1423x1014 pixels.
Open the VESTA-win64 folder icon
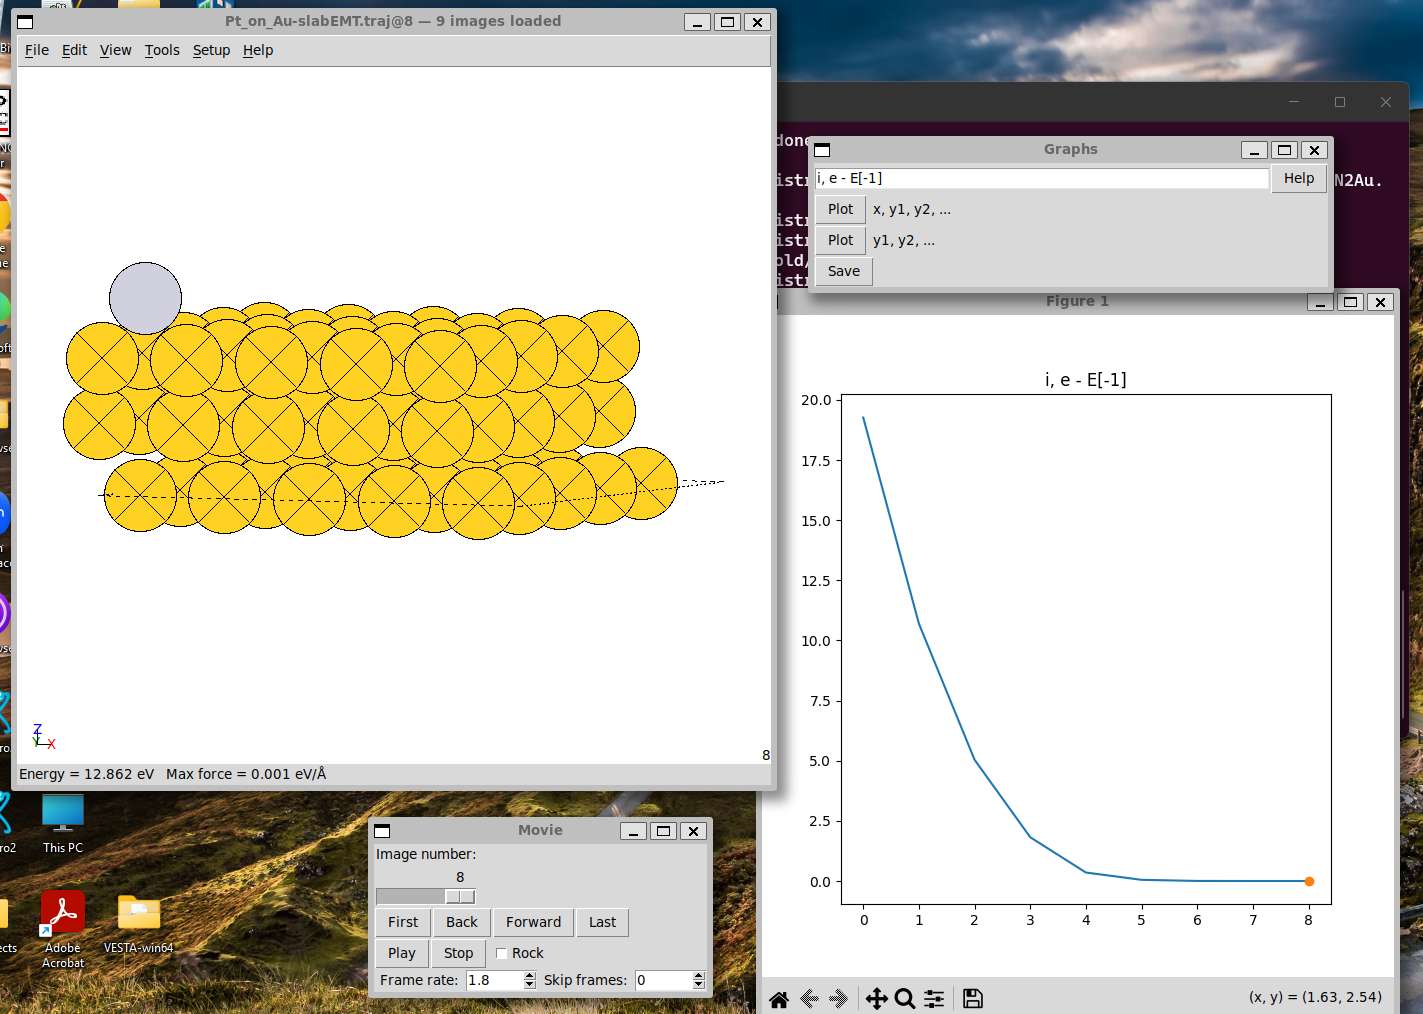[x=139, y=913]
